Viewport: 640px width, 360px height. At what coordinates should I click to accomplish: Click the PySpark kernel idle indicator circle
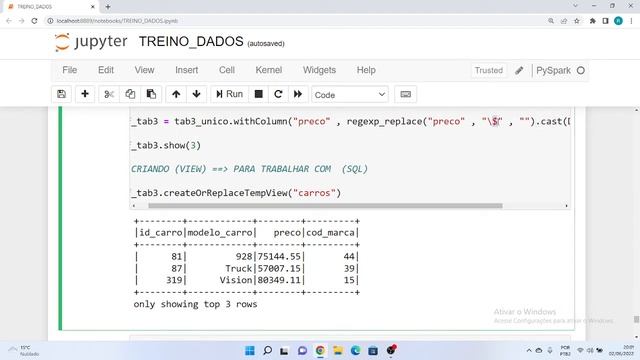click(x=581, y=71)
